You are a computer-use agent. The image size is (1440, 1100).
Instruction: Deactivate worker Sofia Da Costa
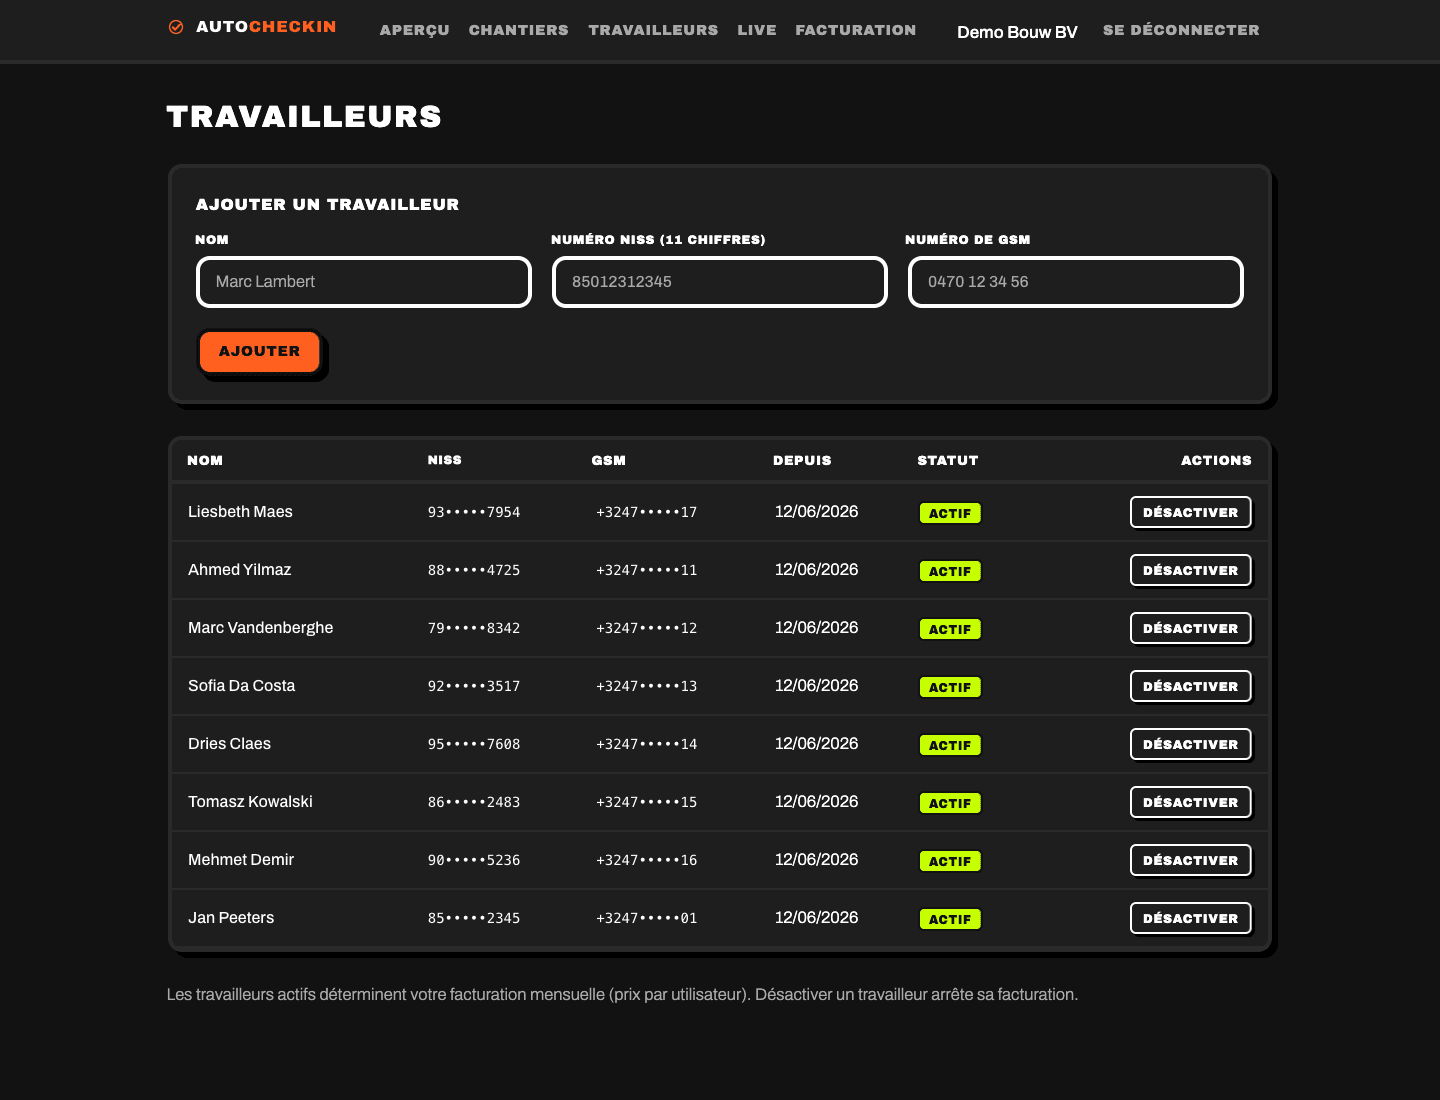[1190, 686]
